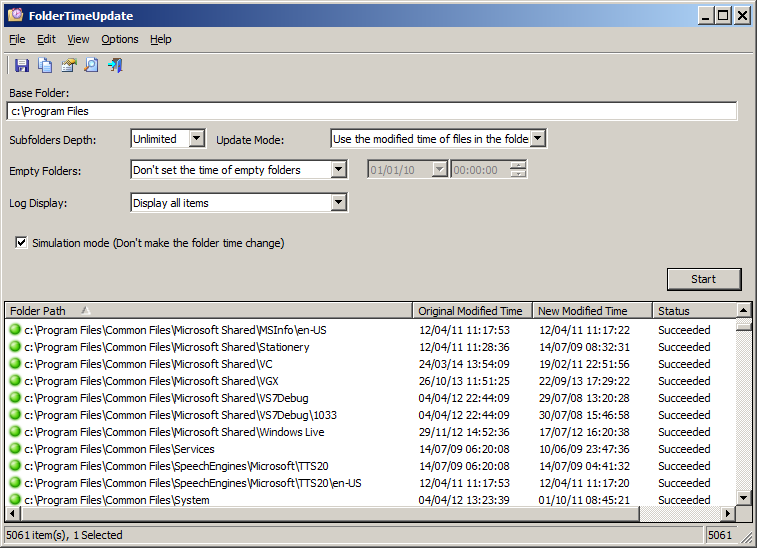The image size is (757, 548).
Task: Disable the Simulation mode checkbox
Action: 21,243
